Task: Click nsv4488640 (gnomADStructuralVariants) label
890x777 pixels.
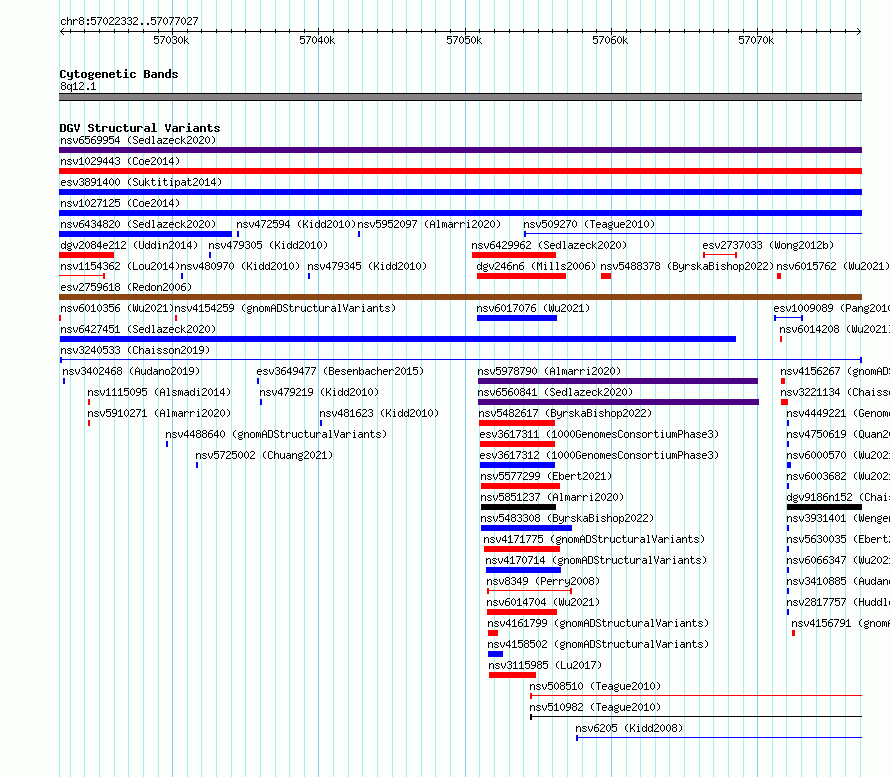Action: (x=276, y=434)
